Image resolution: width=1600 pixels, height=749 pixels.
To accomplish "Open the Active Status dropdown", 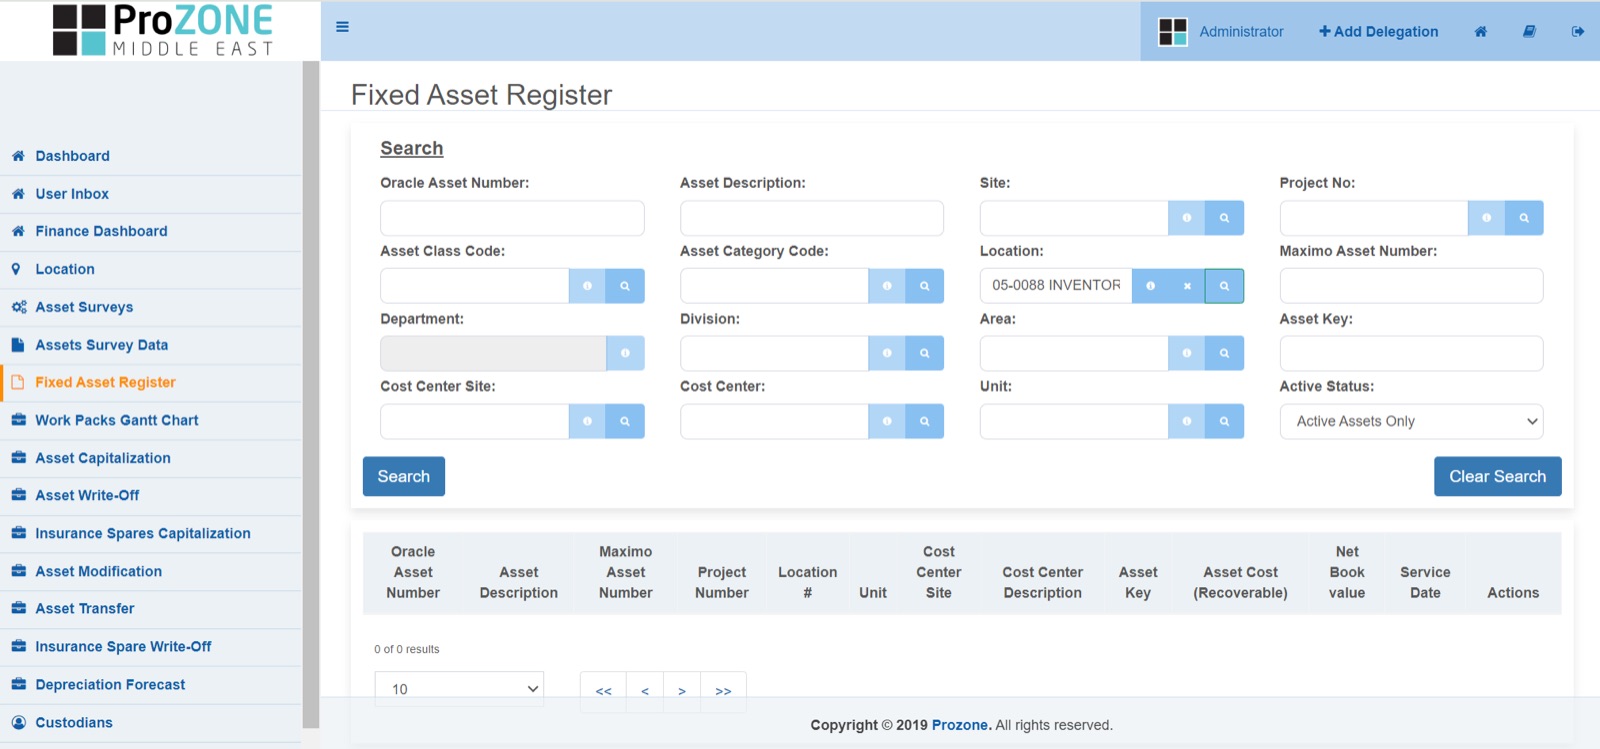I will point(1411,421).
